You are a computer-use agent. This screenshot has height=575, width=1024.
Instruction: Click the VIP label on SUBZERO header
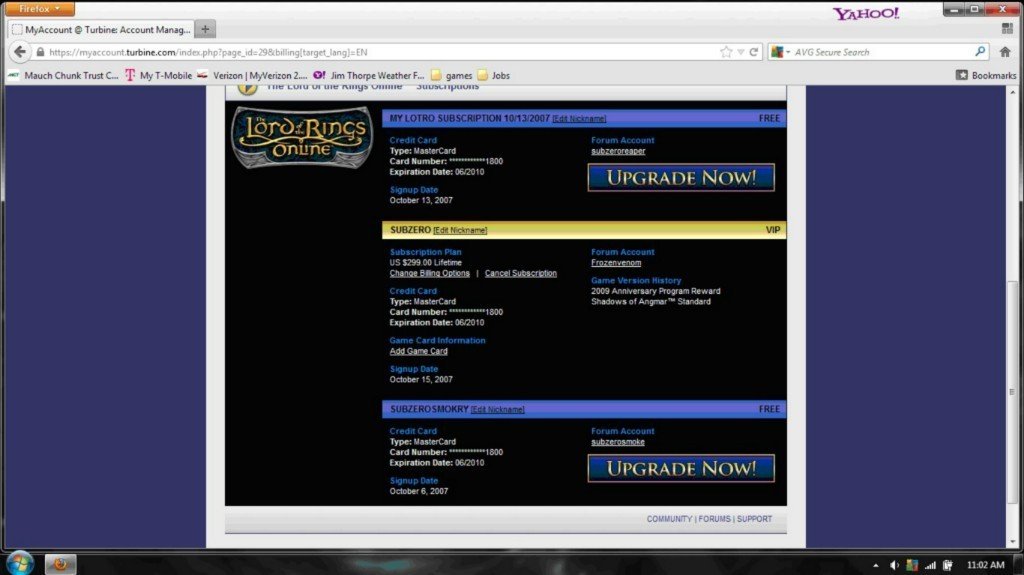tap(773, 230)
